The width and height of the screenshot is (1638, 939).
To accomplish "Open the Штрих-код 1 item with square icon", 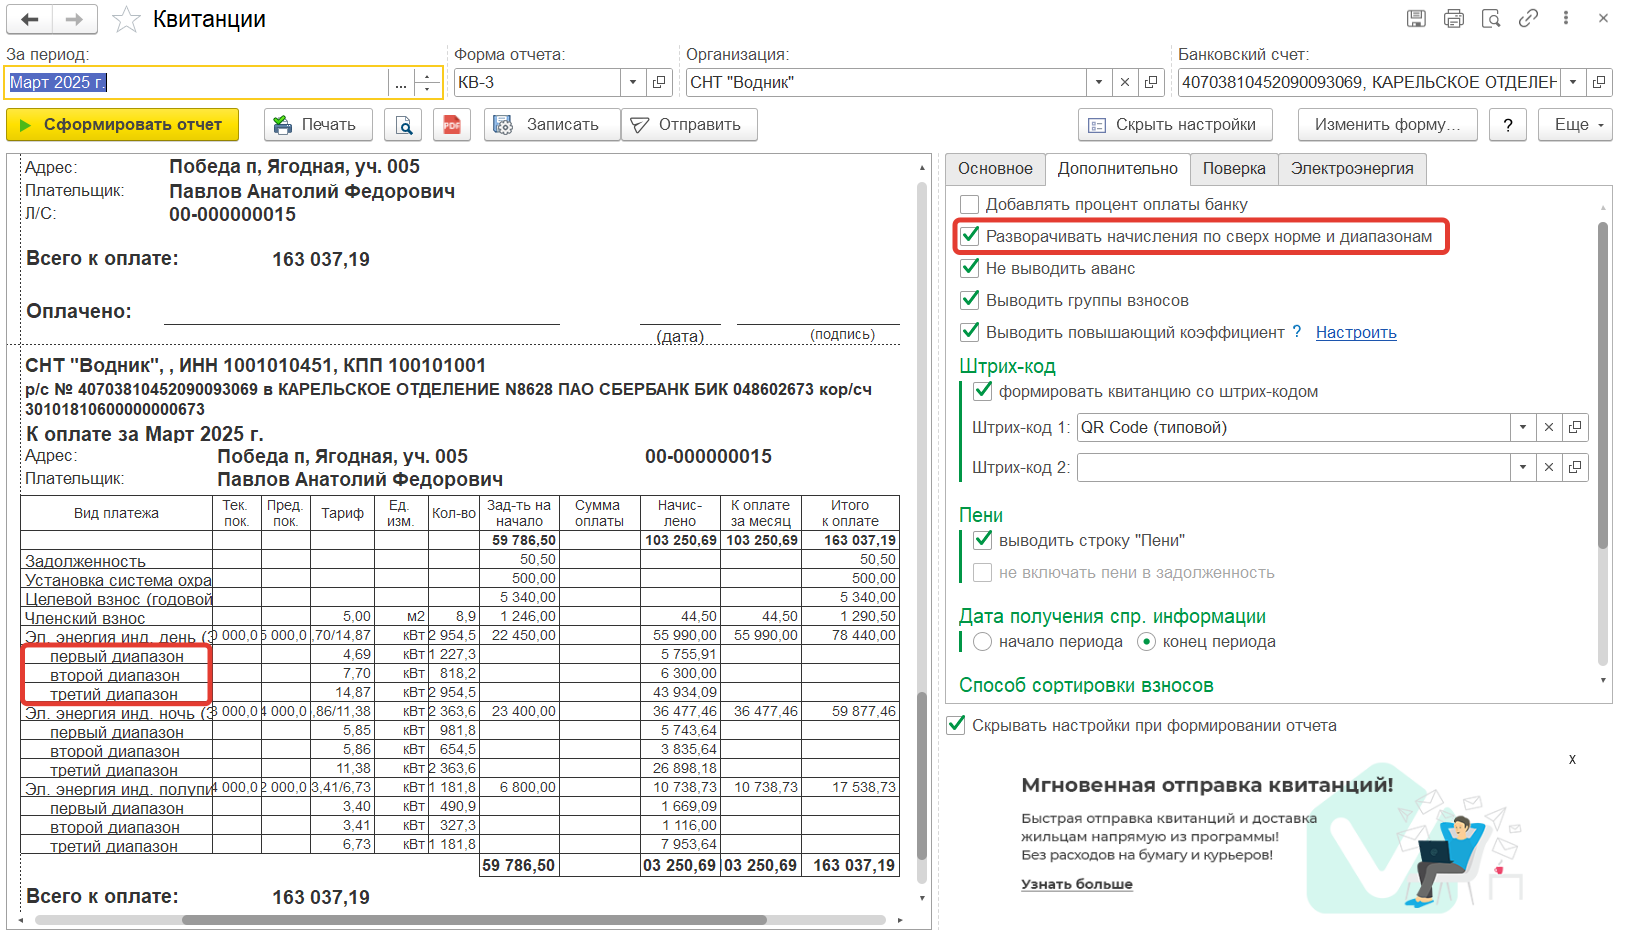I will tap(1575, 427).
